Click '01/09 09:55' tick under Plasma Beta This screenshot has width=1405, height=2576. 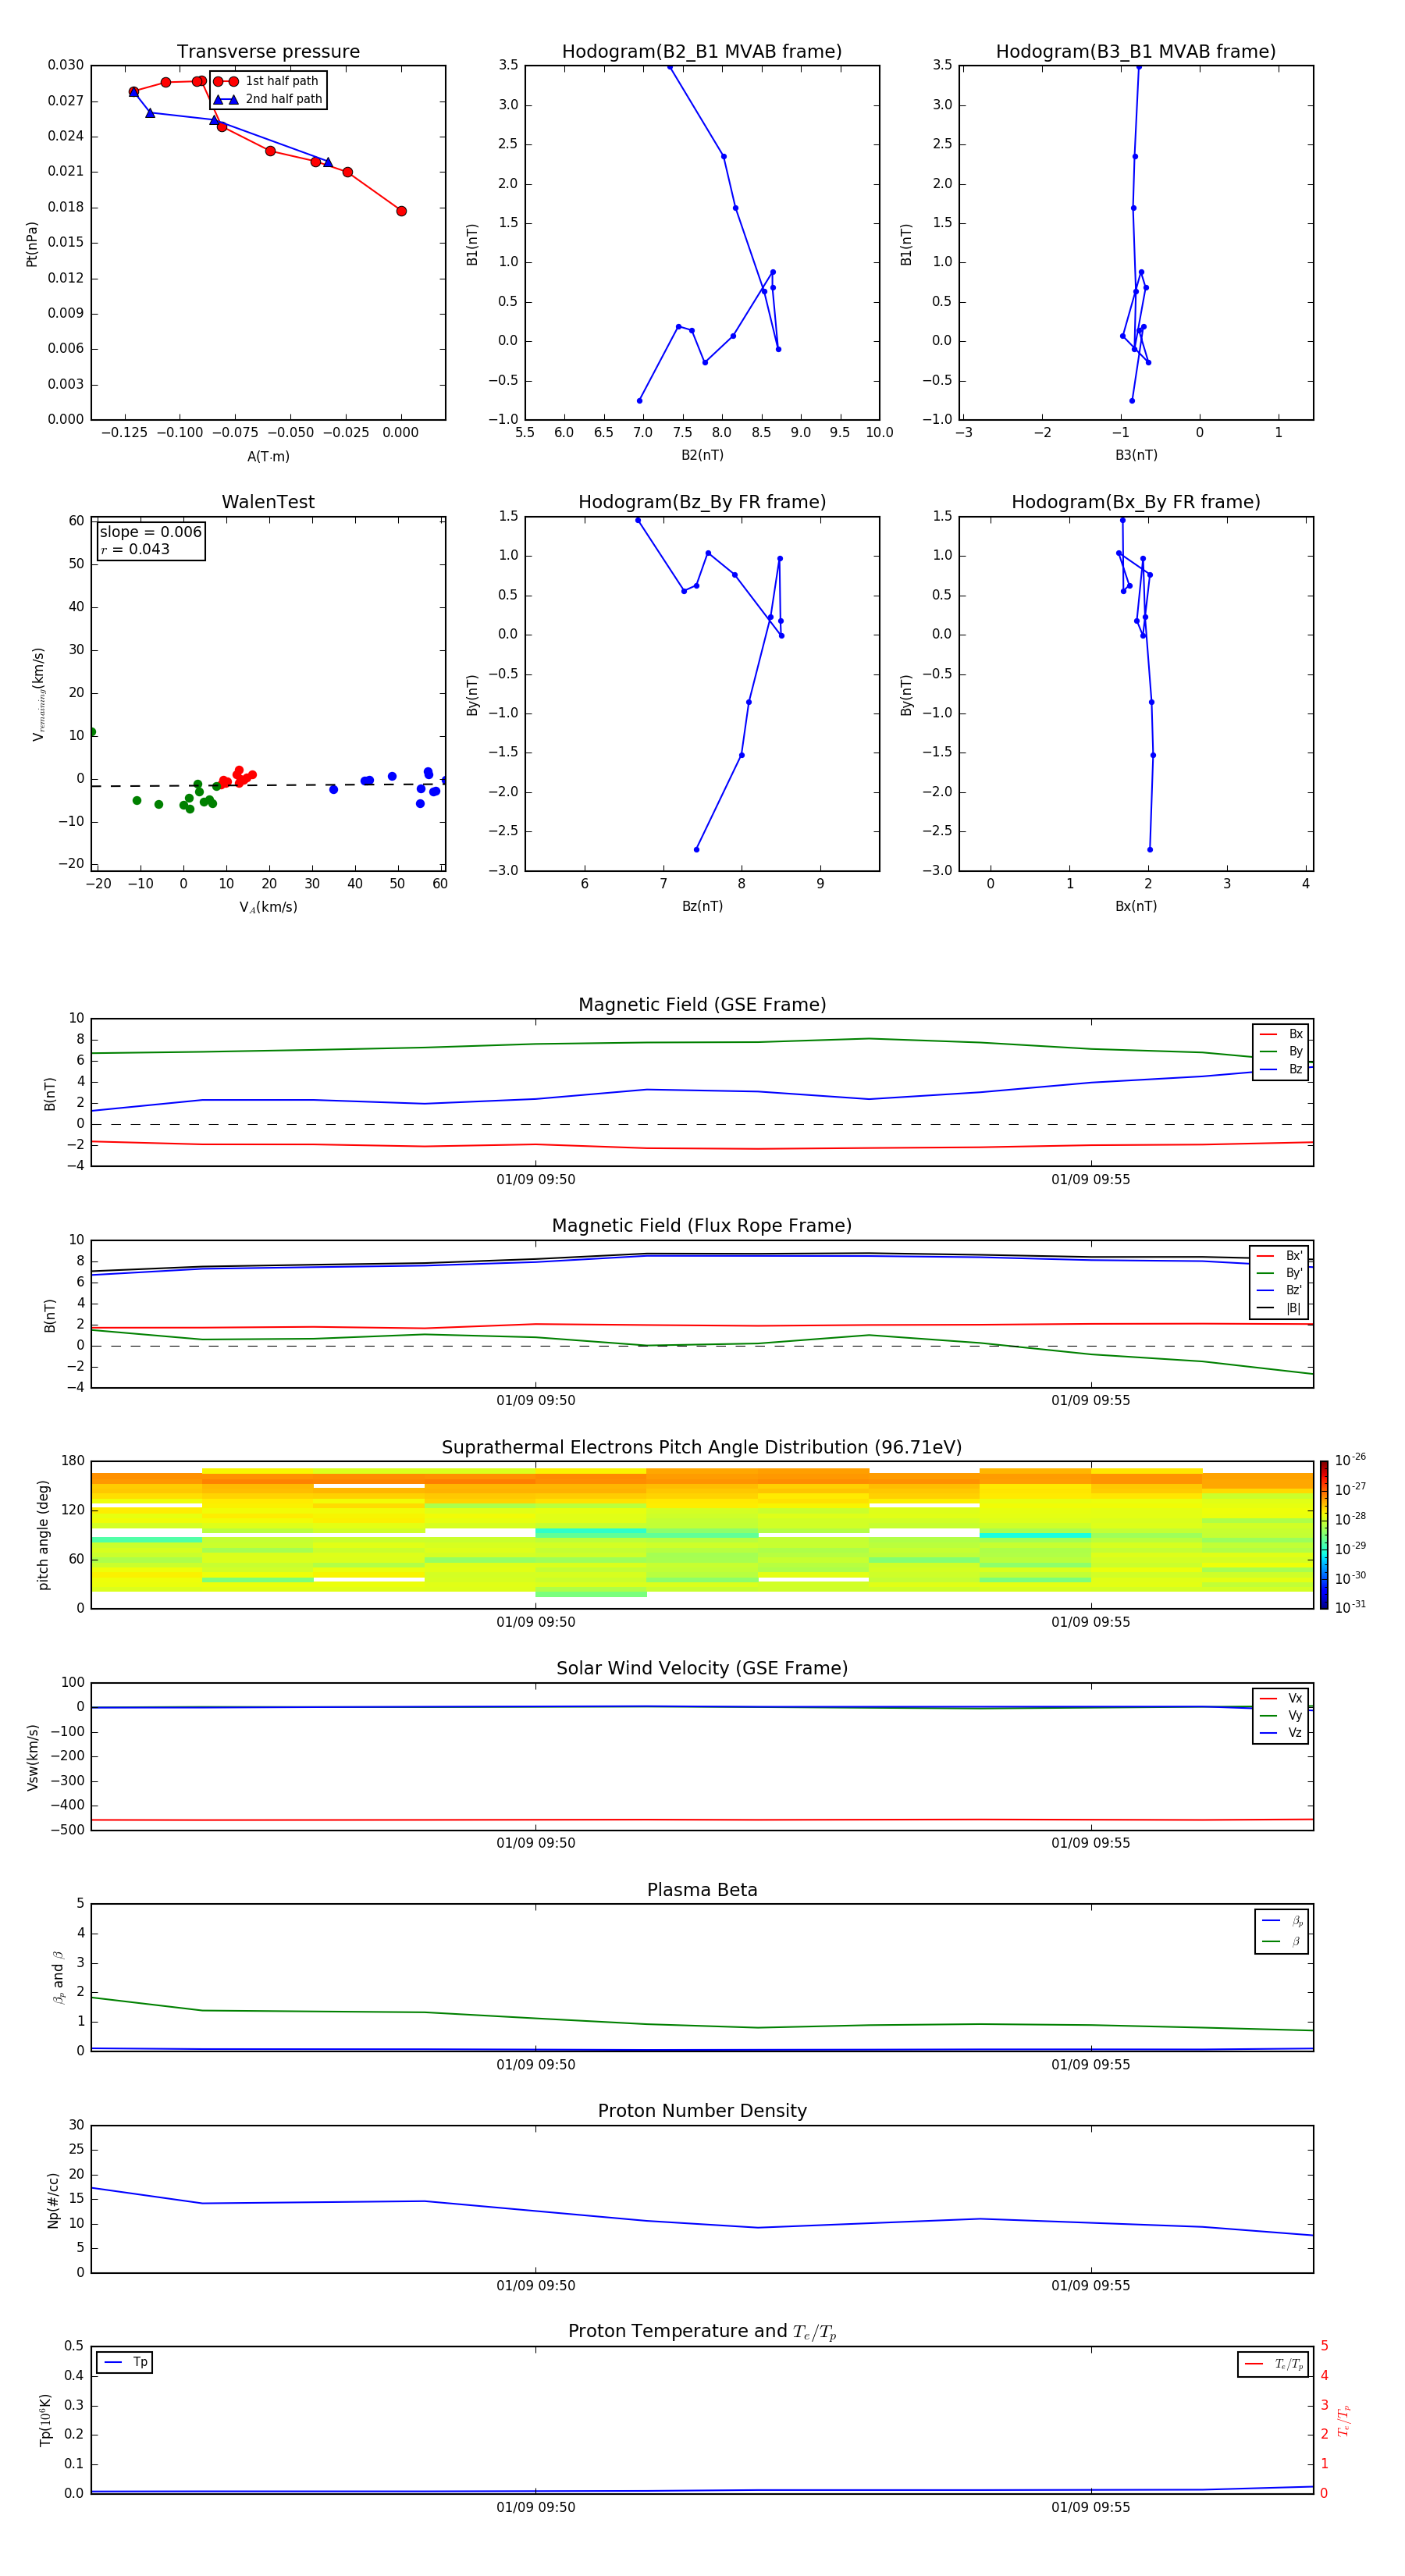(x=1090, y=2064)
